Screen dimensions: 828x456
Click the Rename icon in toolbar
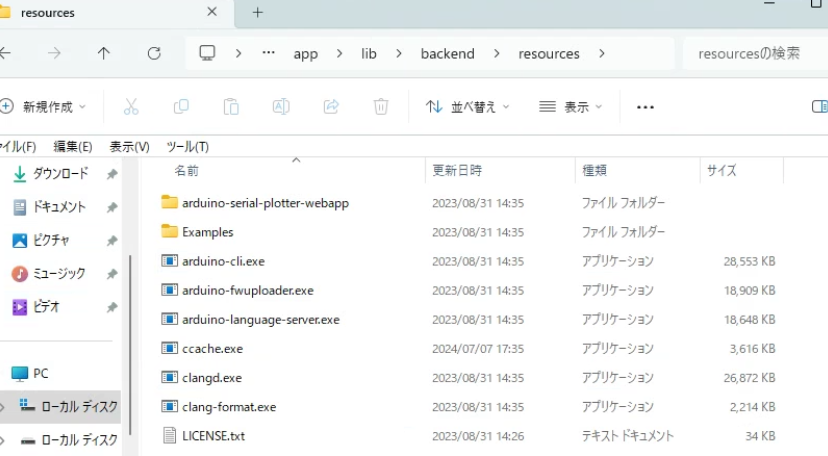click(281, 106)
